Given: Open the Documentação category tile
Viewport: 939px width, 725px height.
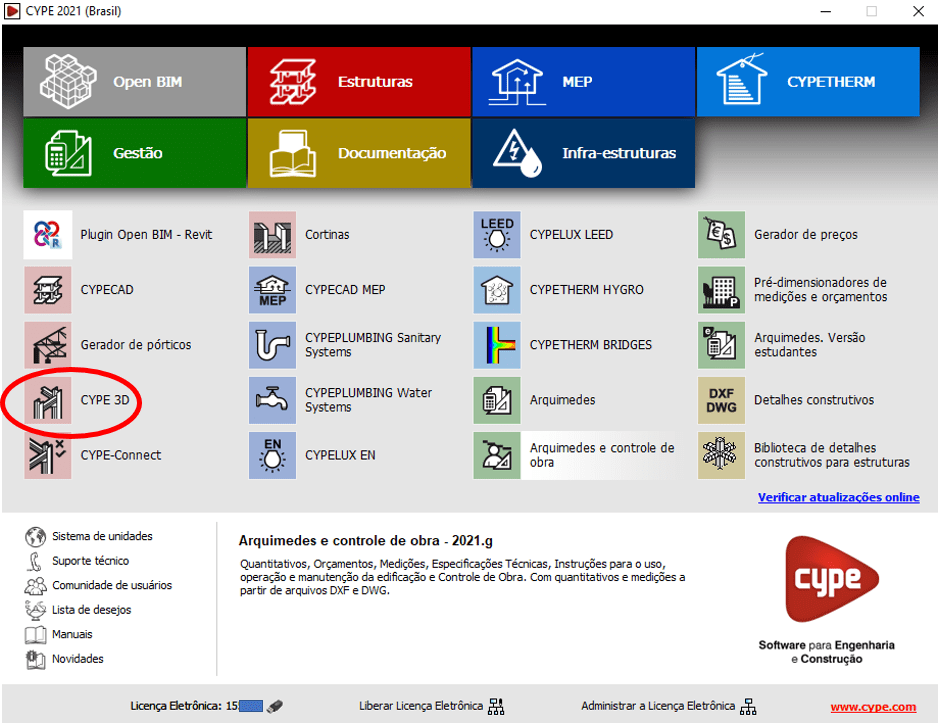Looking at the screenshot, I should (359, 153).
